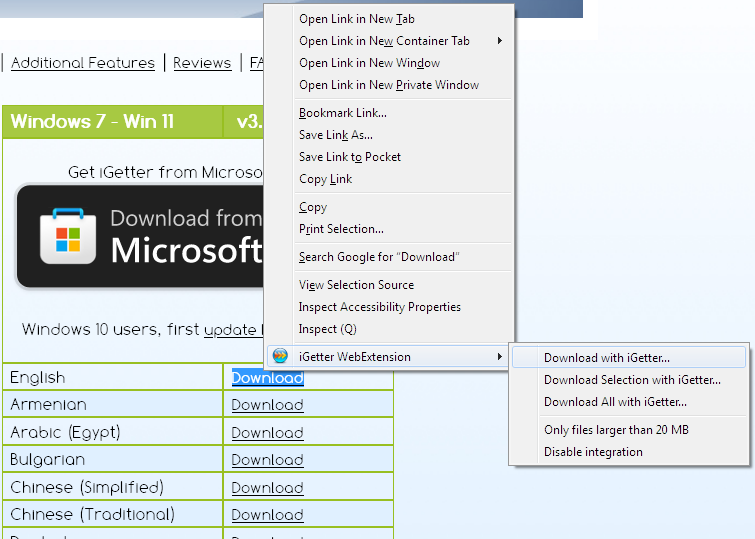This screenshot has height=539, width=755.
Task: Toggle Only files larger than 20 MB
Action: (616, 430)
